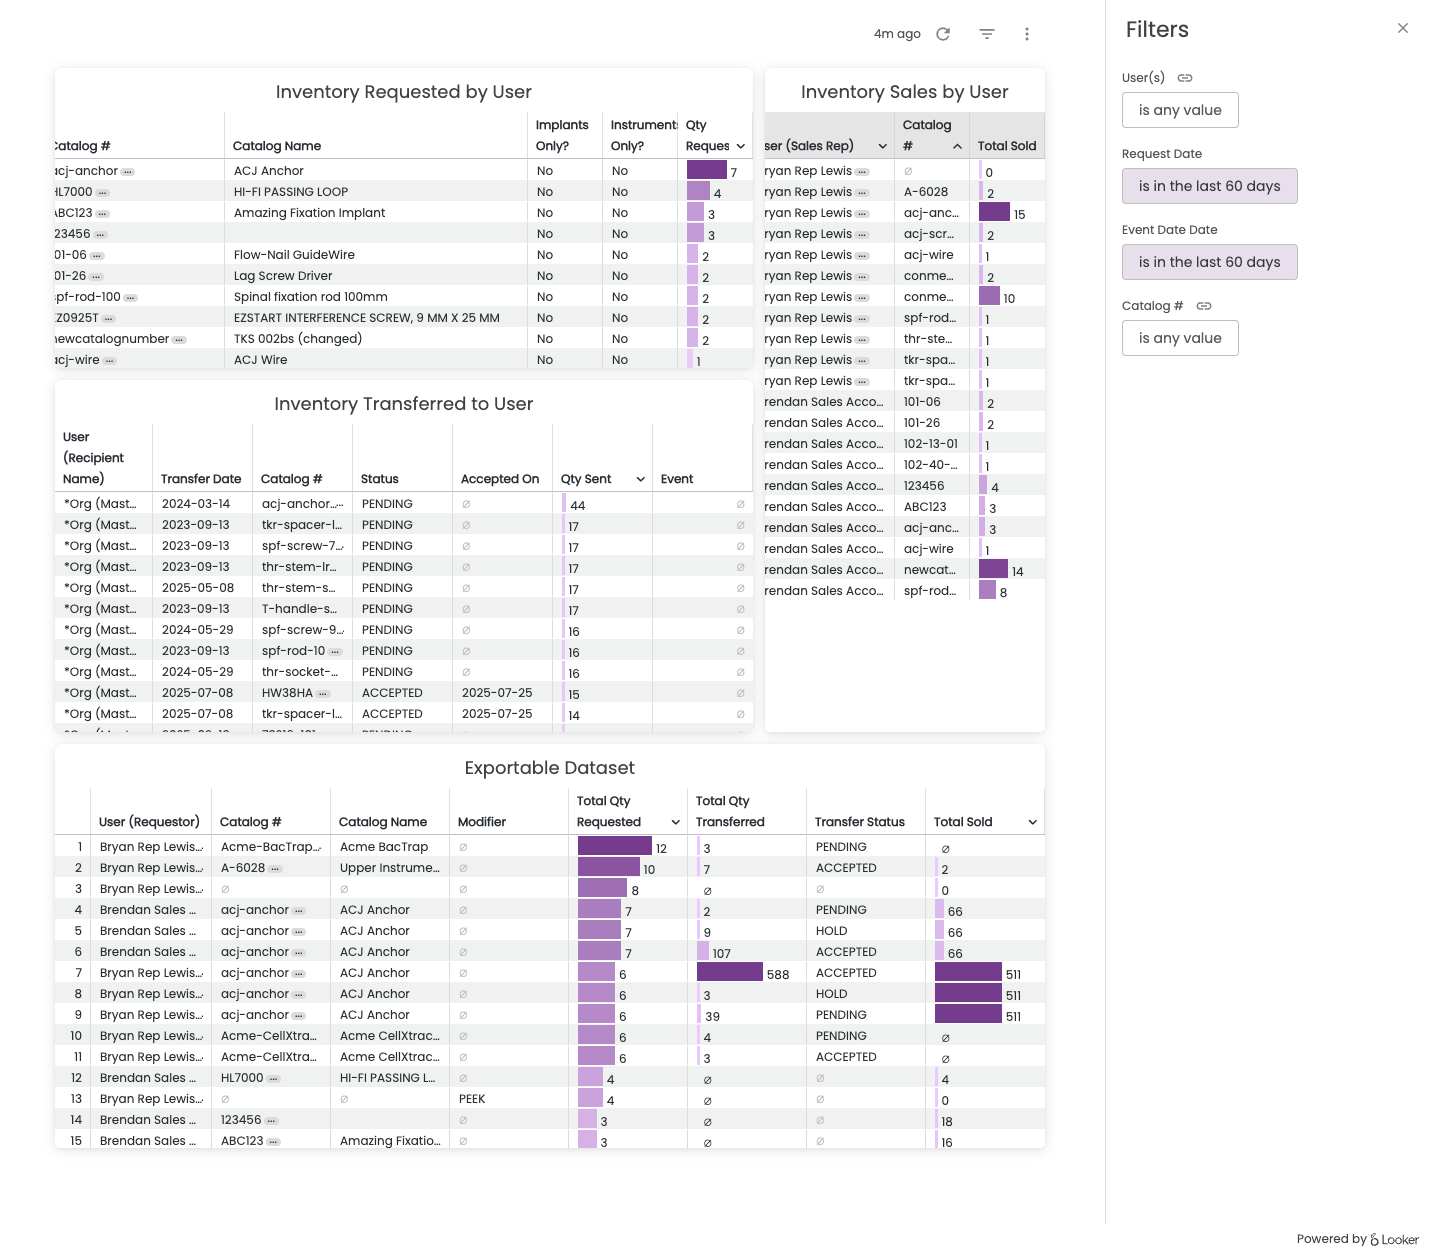Click the link icon beside Catalog # filter
The image size is (1432, 1254).
(x=1204, y=306)
